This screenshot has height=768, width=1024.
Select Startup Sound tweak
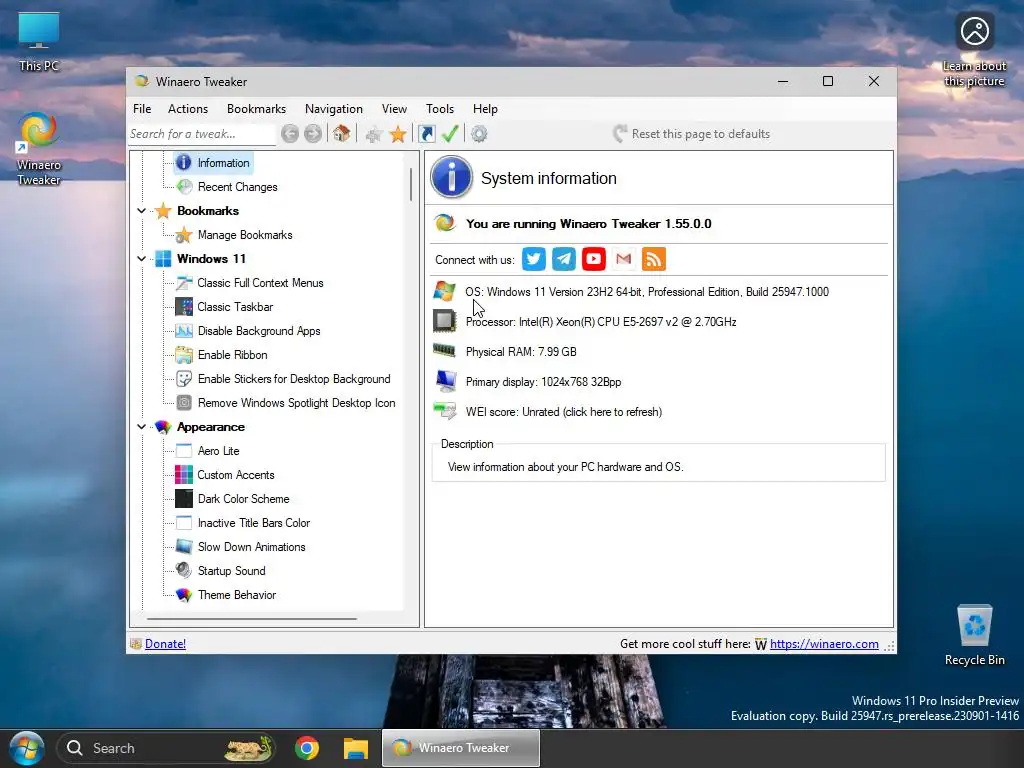tap(221, 571)
